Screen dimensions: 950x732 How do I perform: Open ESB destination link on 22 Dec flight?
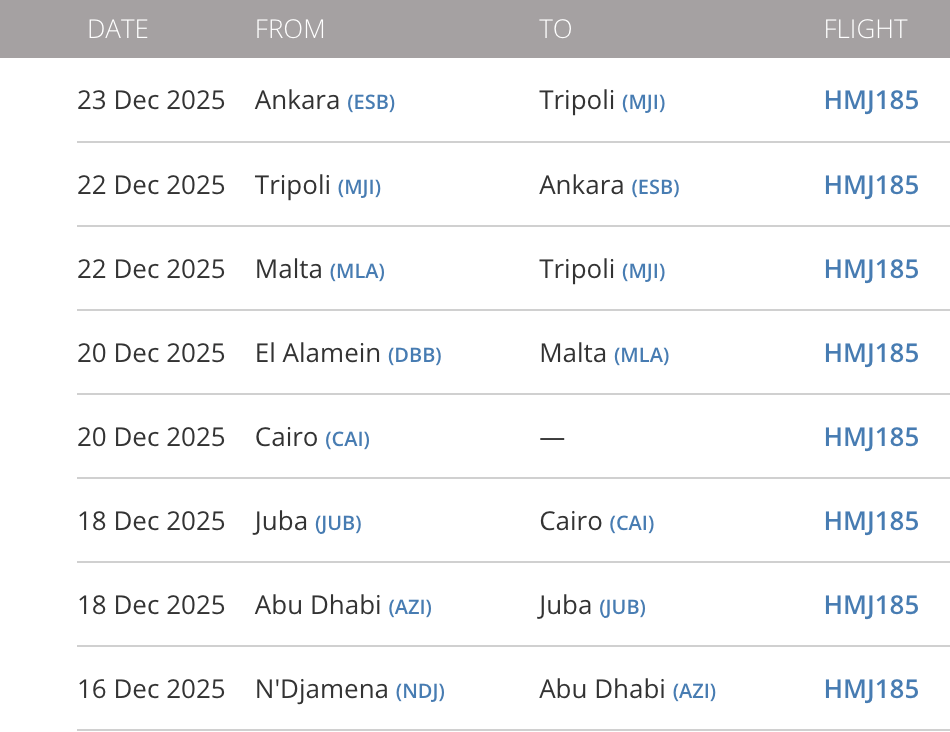(655, 187)
